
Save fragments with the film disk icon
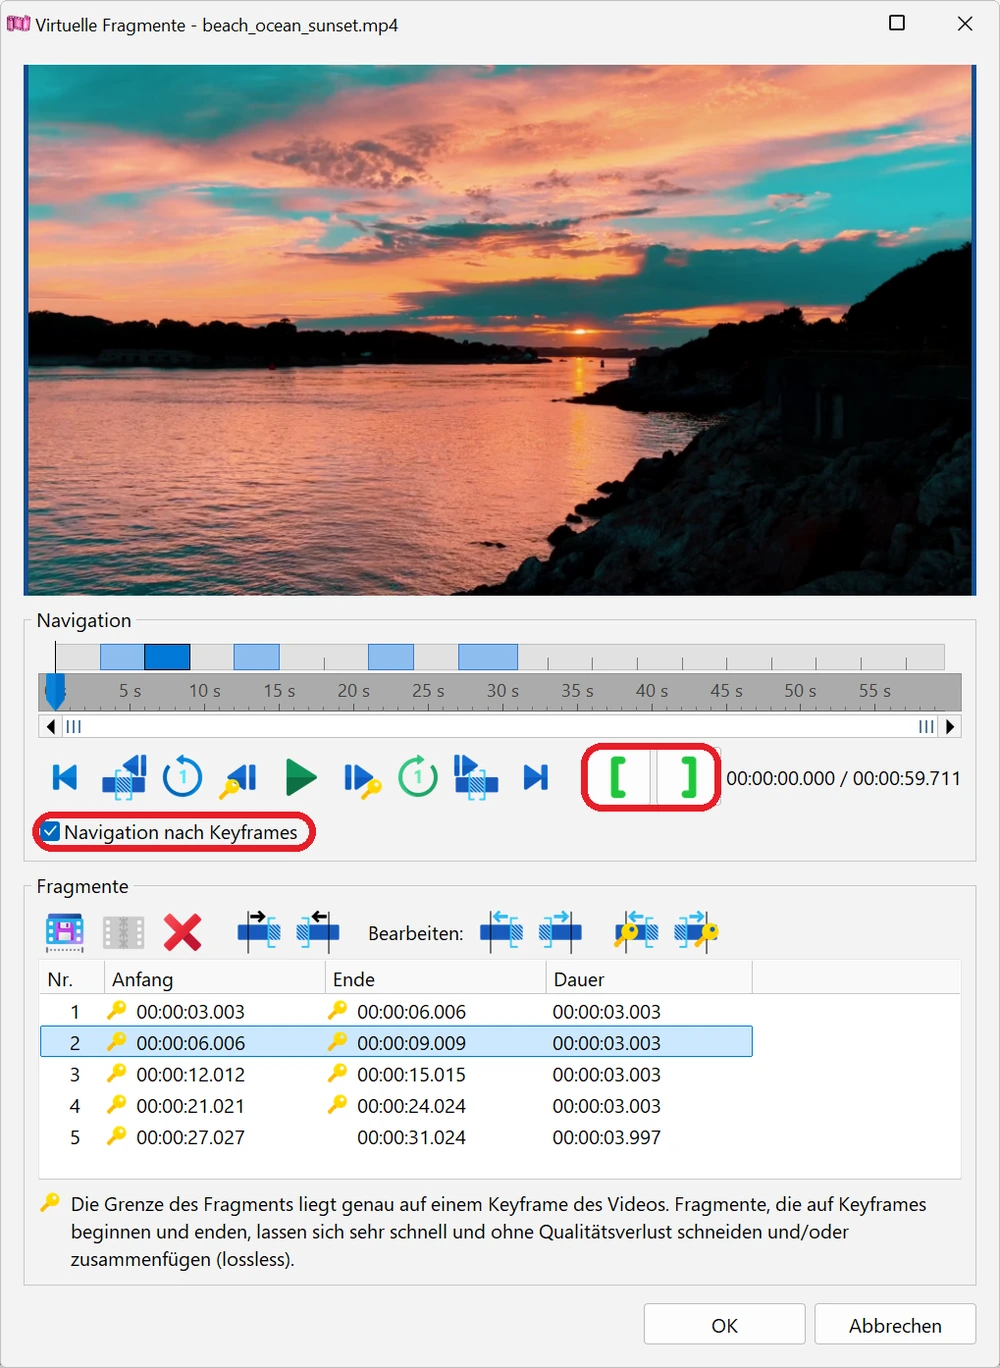(65, 932)
